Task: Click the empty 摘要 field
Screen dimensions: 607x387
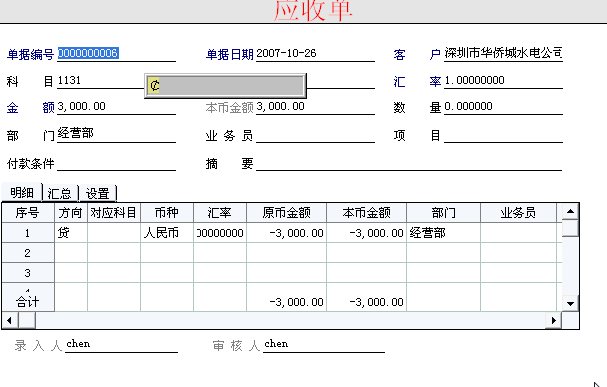Action: [x=408, y=163]
